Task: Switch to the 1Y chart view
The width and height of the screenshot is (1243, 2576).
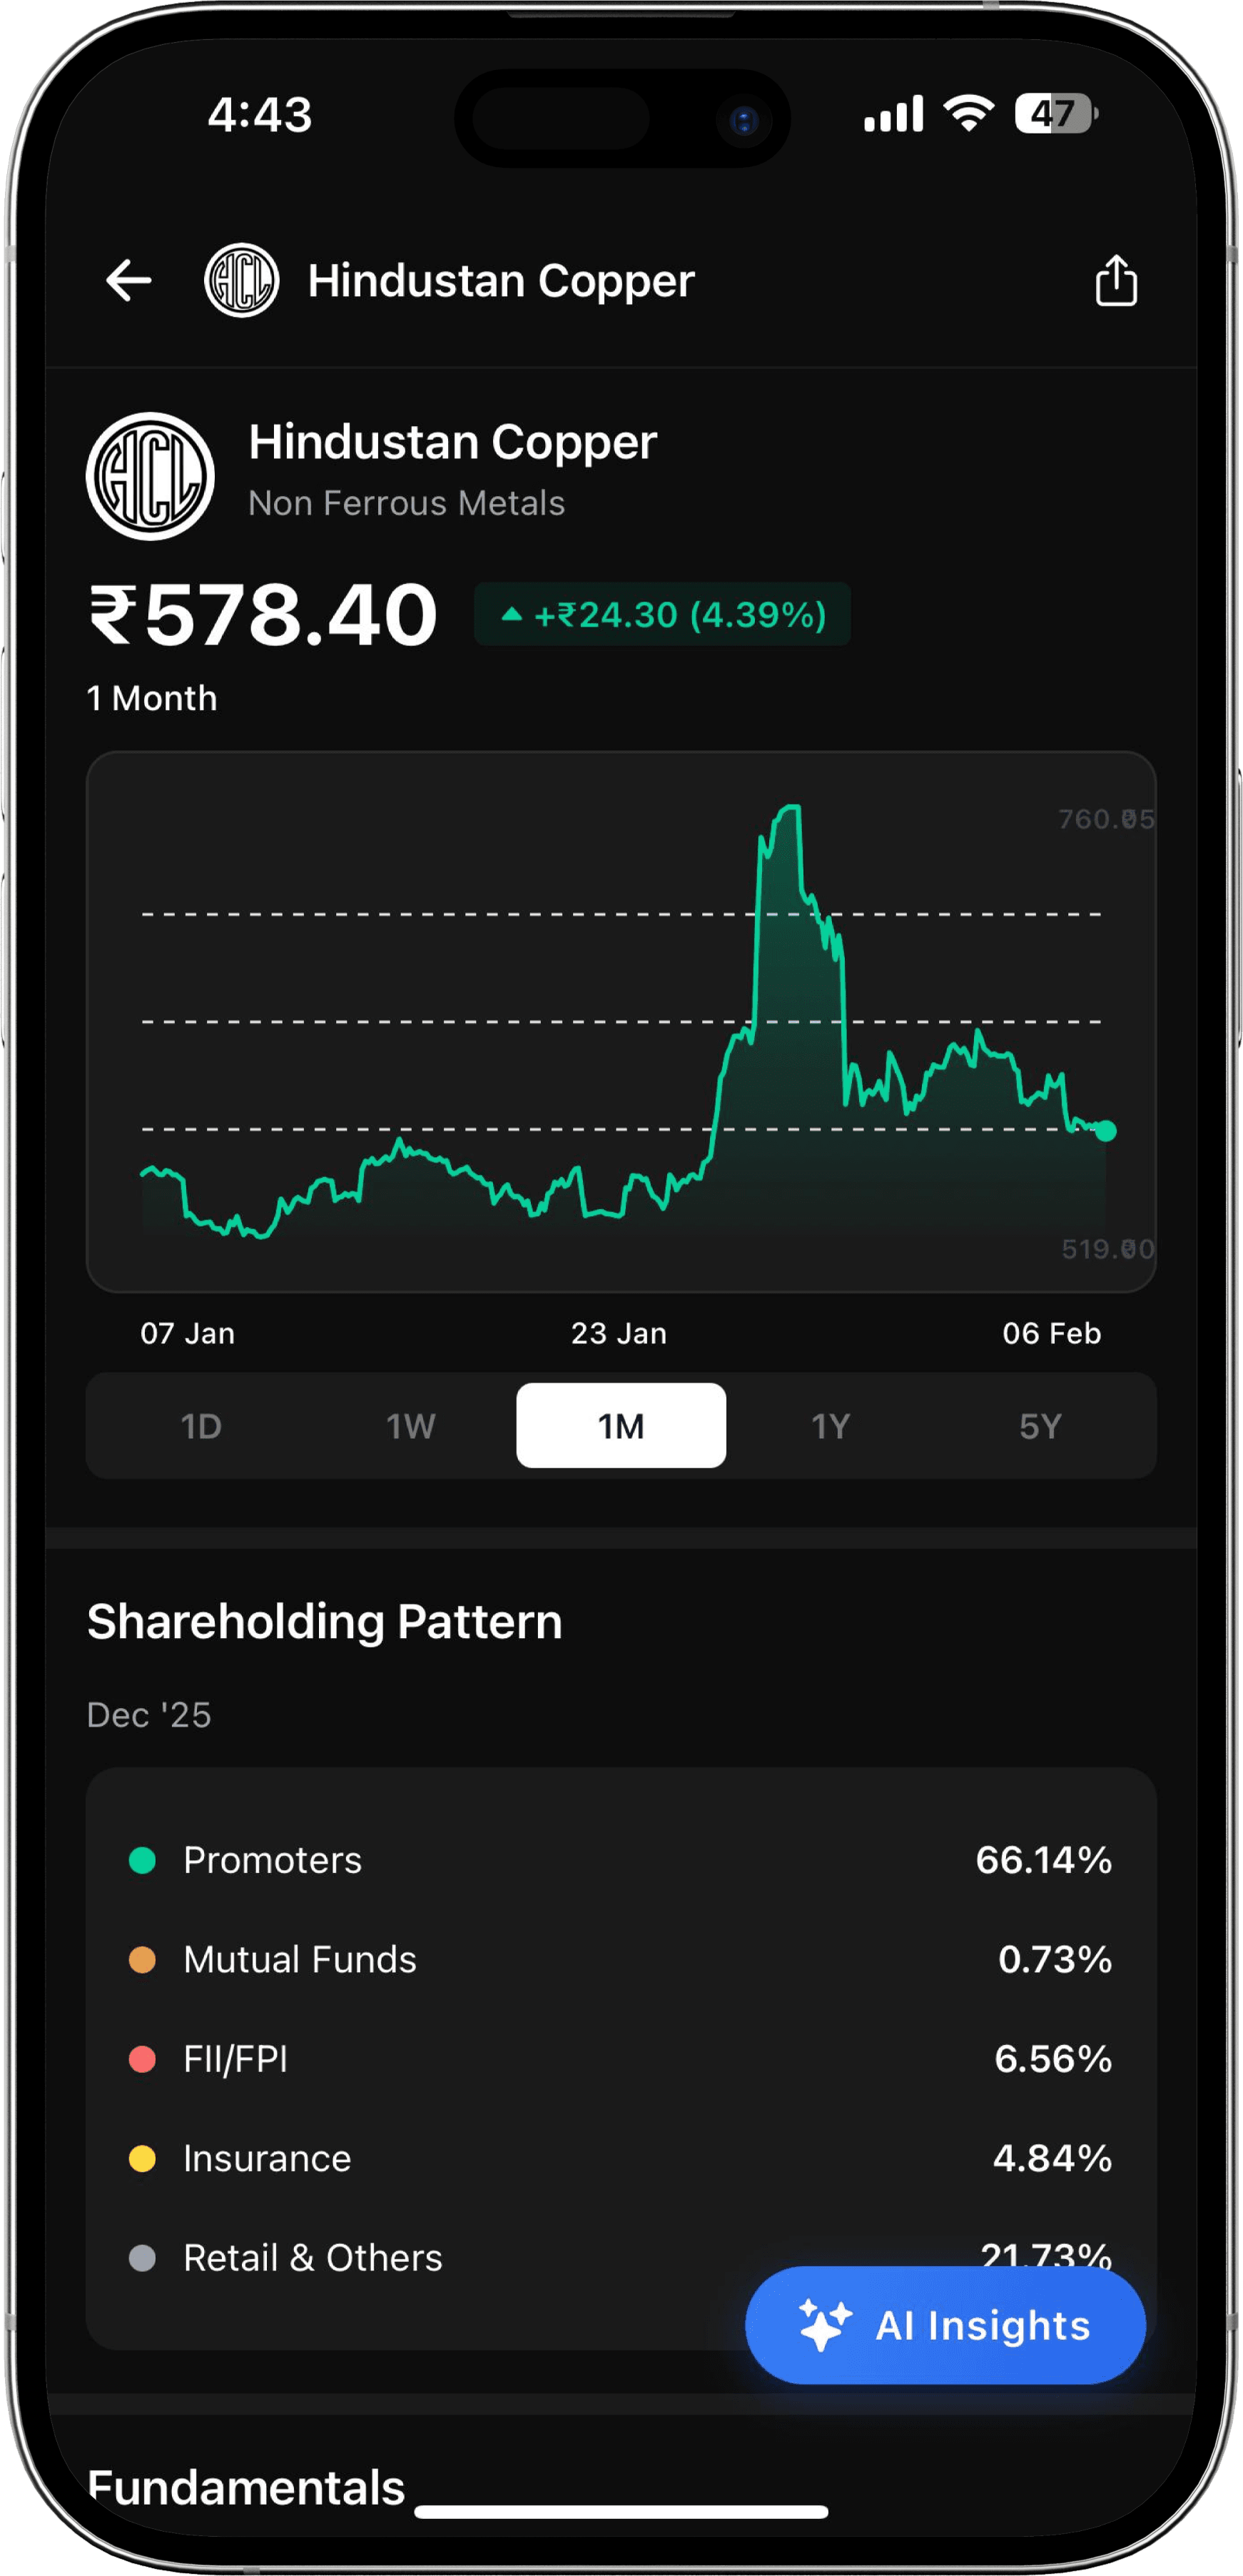Action: (x=830, y=1426)
